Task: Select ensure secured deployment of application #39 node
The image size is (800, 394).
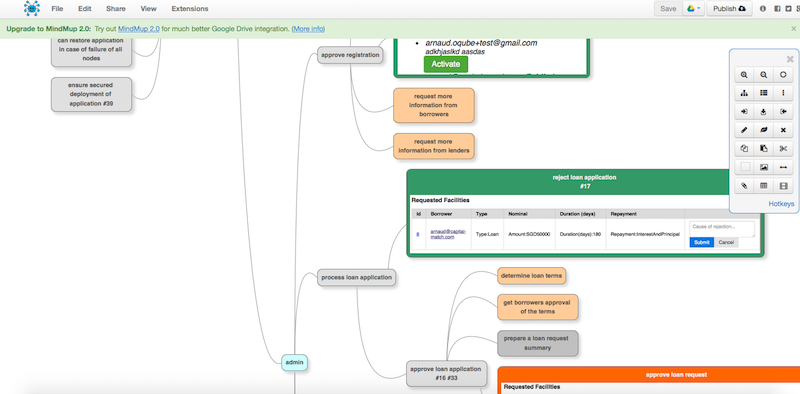Action: click(91, 94)
